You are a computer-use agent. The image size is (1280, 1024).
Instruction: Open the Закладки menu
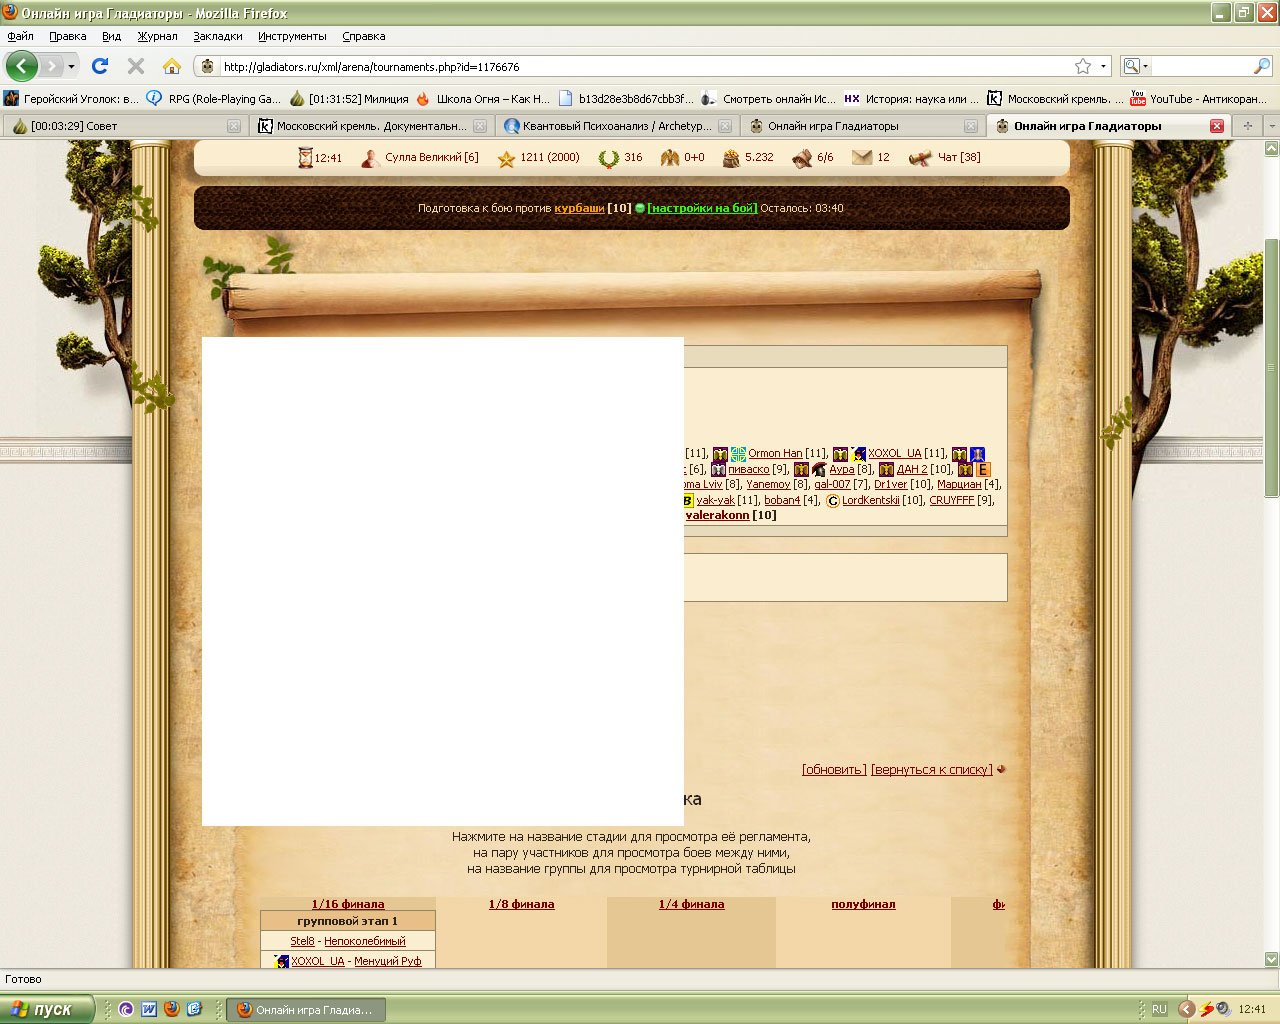[x=218, y=36]
